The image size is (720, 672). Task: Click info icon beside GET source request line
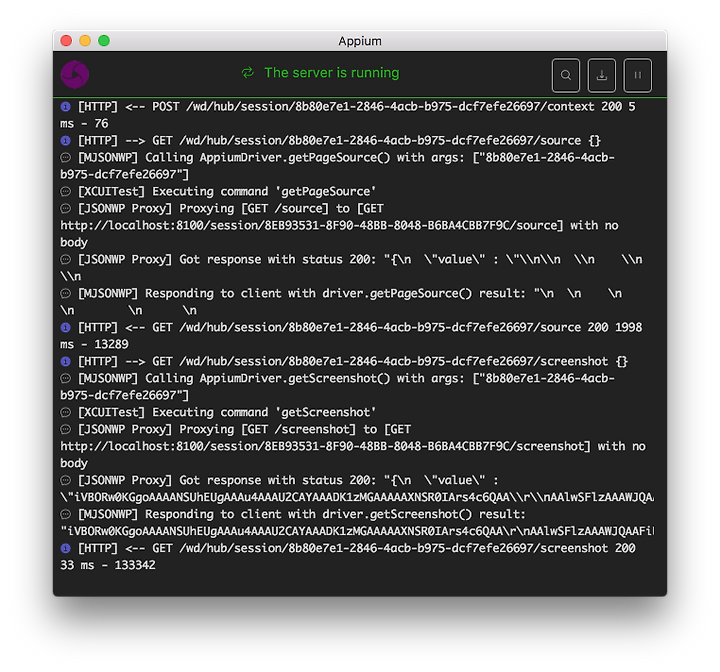coord(66,141)
